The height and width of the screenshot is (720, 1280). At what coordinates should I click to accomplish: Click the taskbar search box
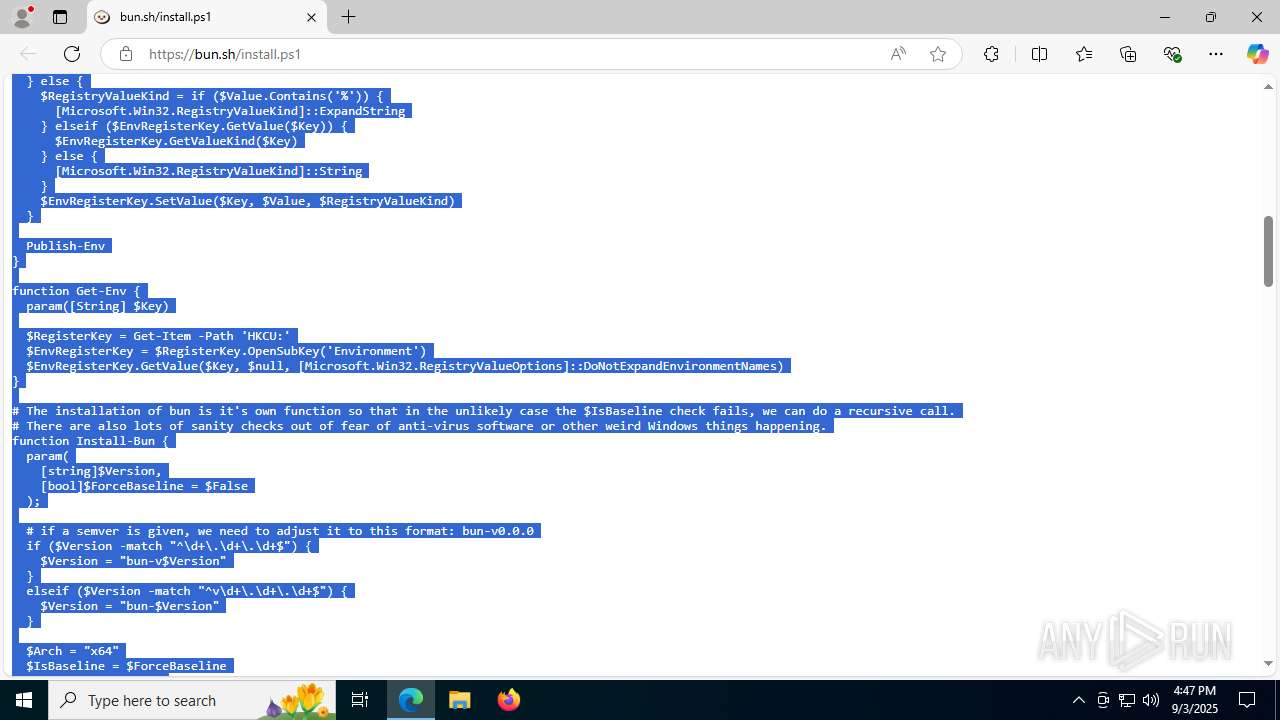[192, 700]
